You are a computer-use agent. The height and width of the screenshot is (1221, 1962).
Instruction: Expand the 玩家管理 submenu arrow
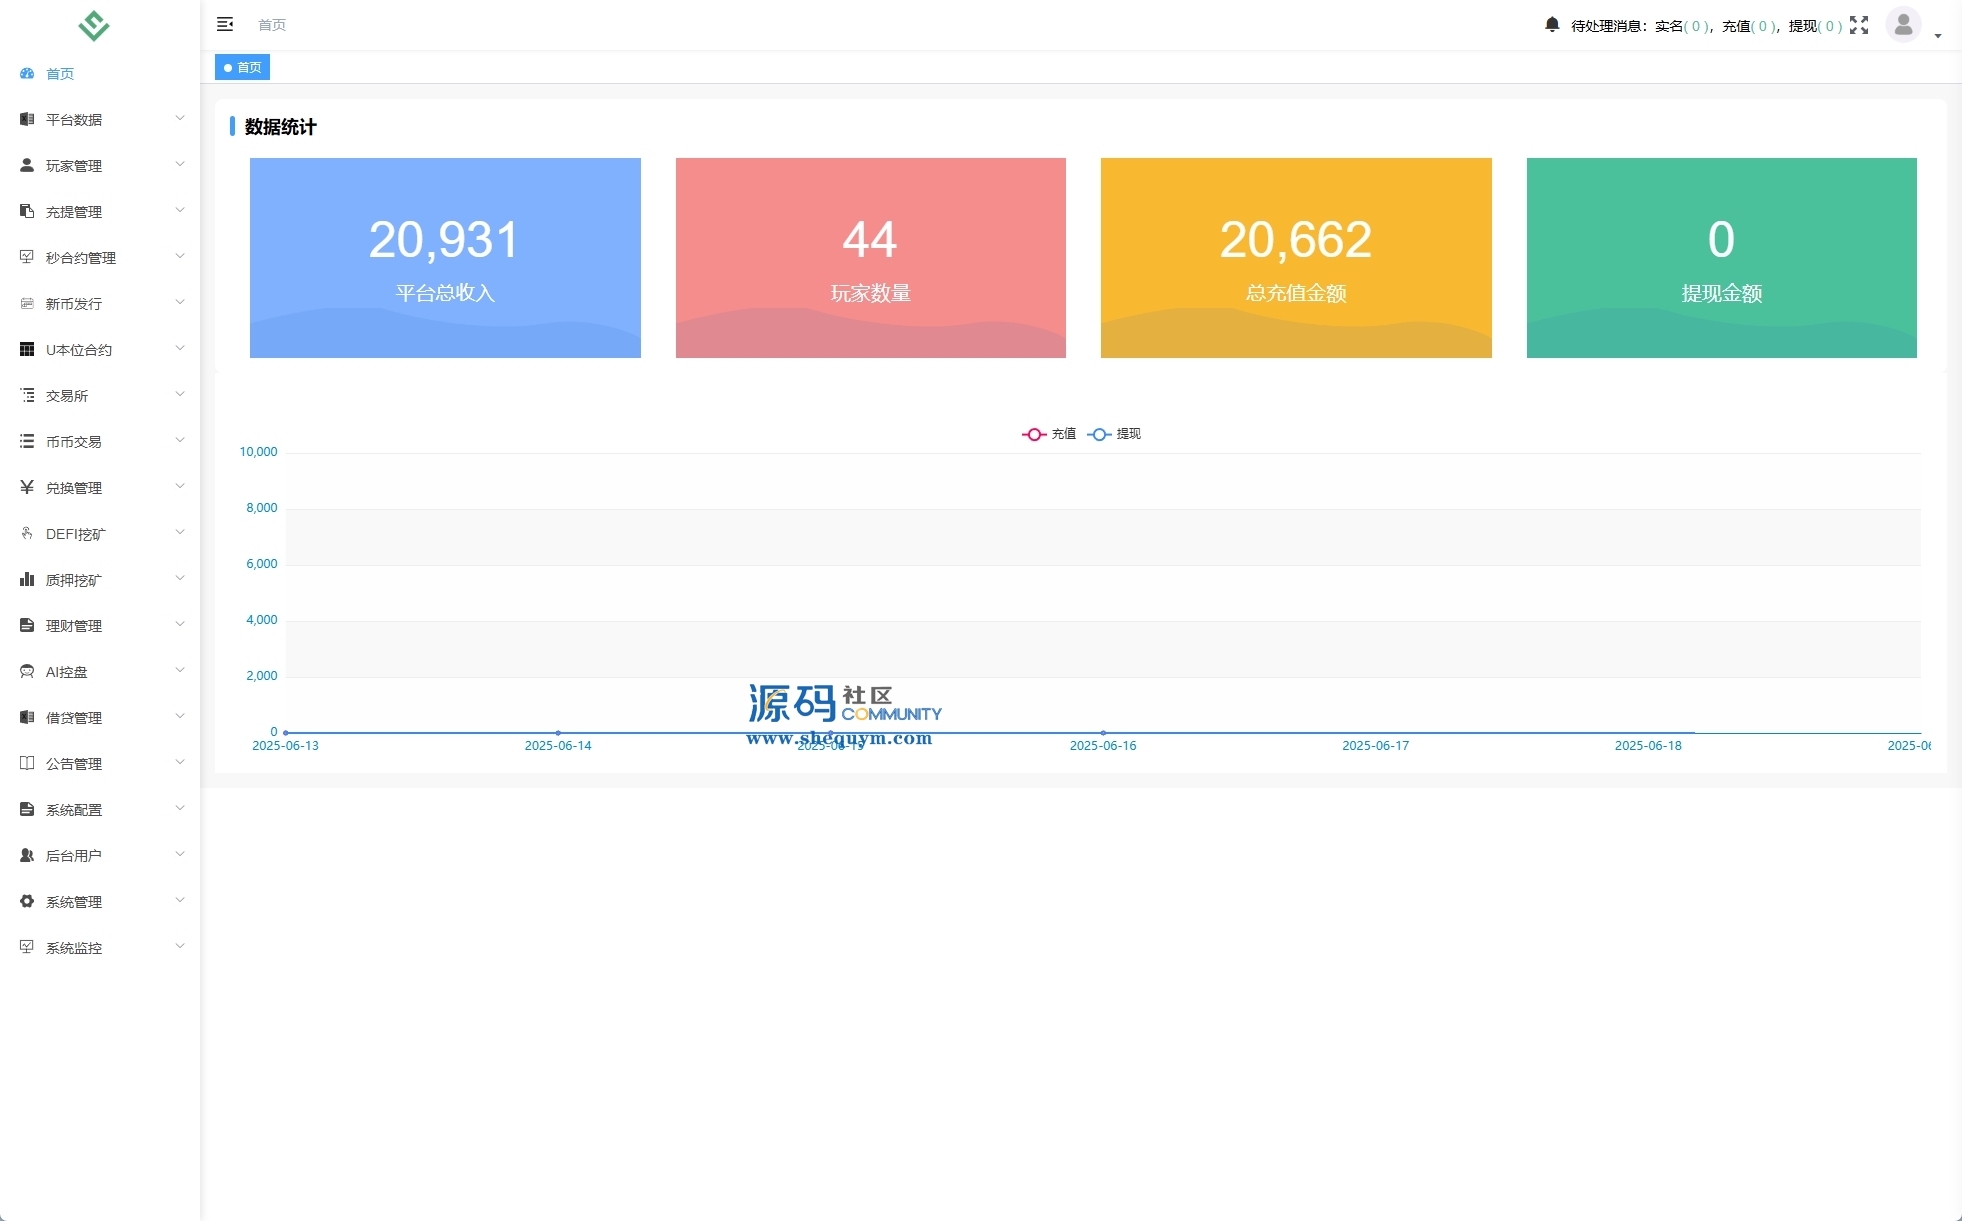180,165
